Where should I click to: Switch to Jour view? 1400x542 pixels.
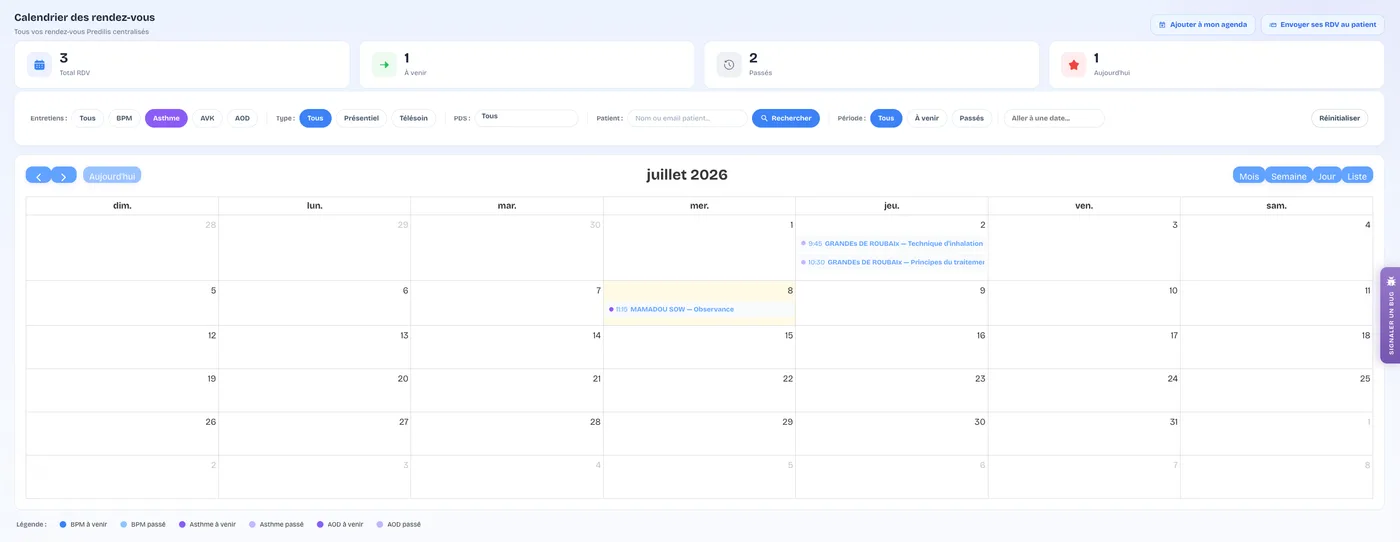tap(1327, 175)
